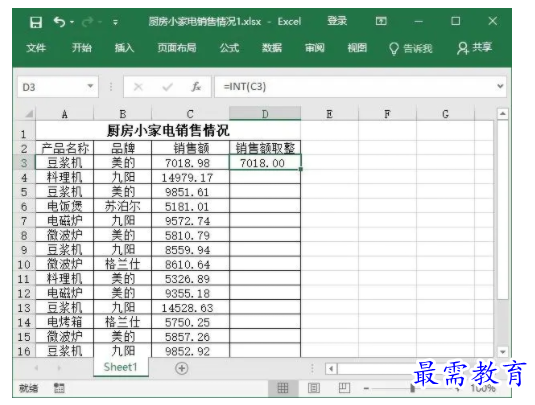Select the 电烤箱 product cell
The width and height of the screenshot is (535, 405).
pos(64,322)
